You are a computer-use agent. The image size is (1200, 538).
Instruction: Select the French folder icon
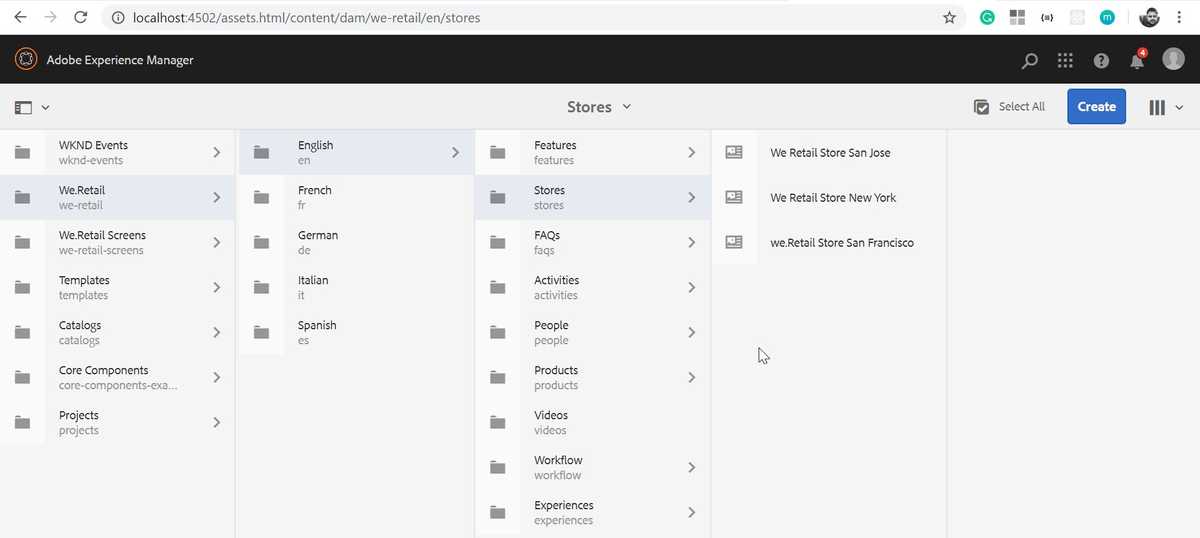[261, 198]
